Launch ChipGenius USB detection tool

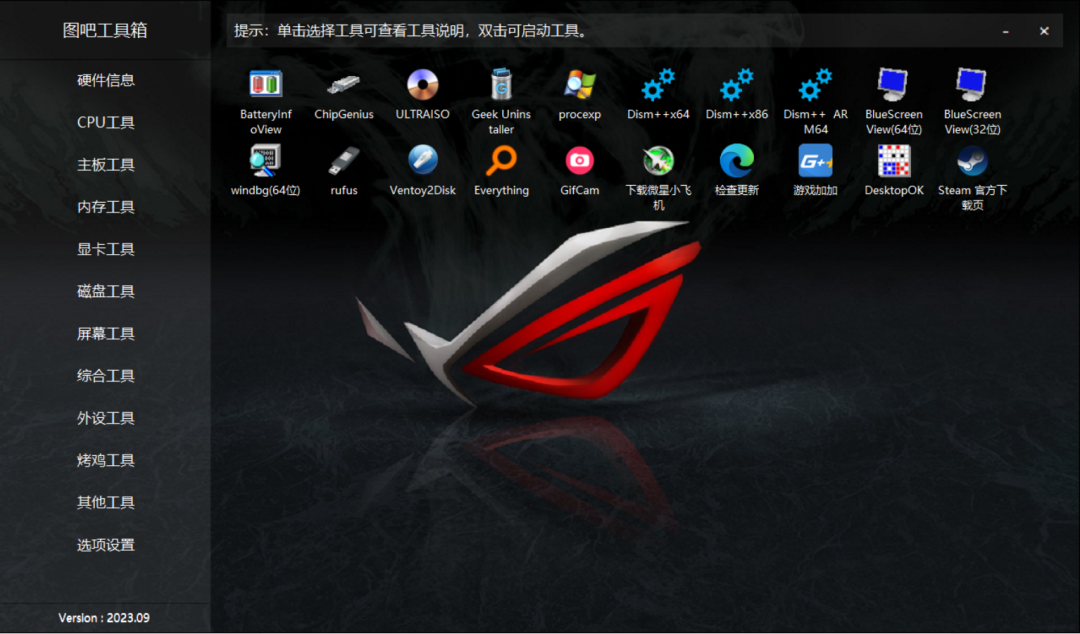coord(343,85)
